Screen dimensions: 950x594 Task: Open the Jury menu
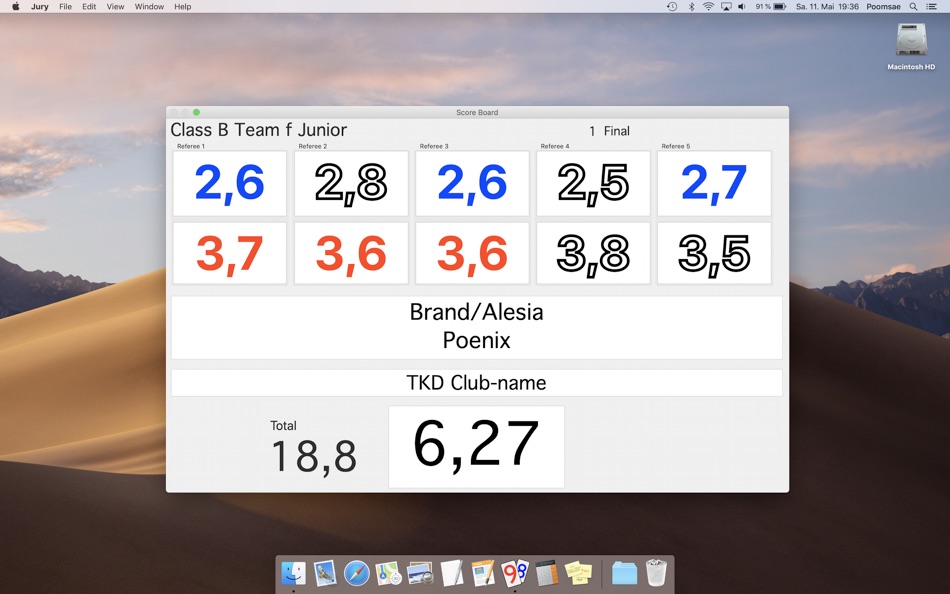pos(38,7)
